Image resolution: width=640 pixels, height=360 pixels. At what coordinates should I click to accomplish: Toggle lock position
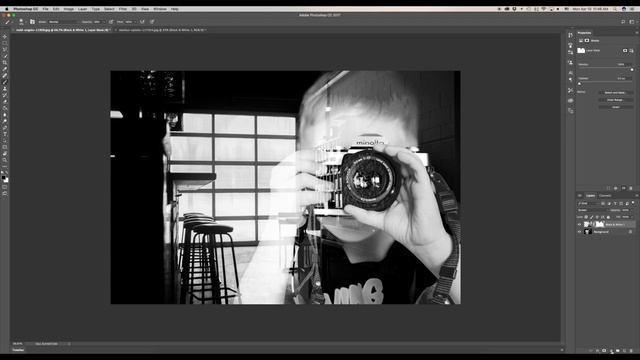click(x=597, y=217)
